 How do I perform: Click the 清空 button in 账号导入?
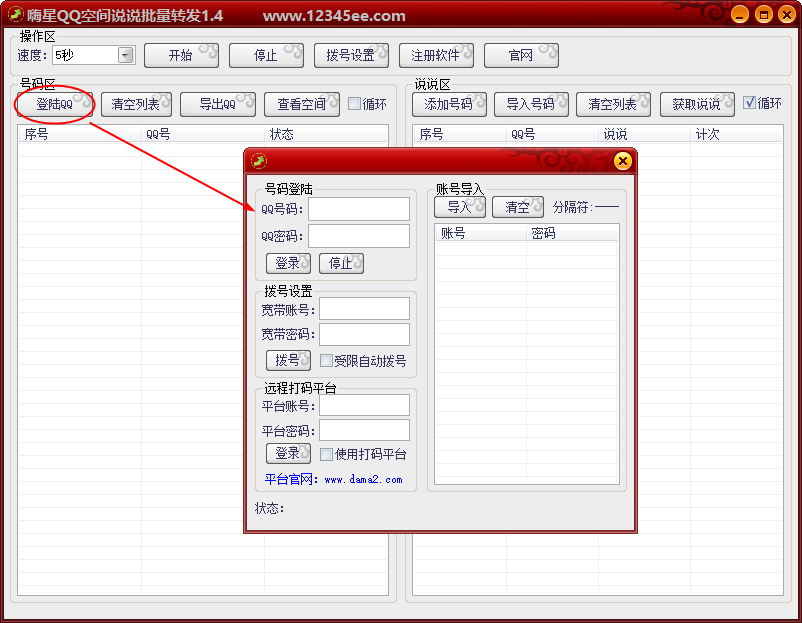[518, 207]
